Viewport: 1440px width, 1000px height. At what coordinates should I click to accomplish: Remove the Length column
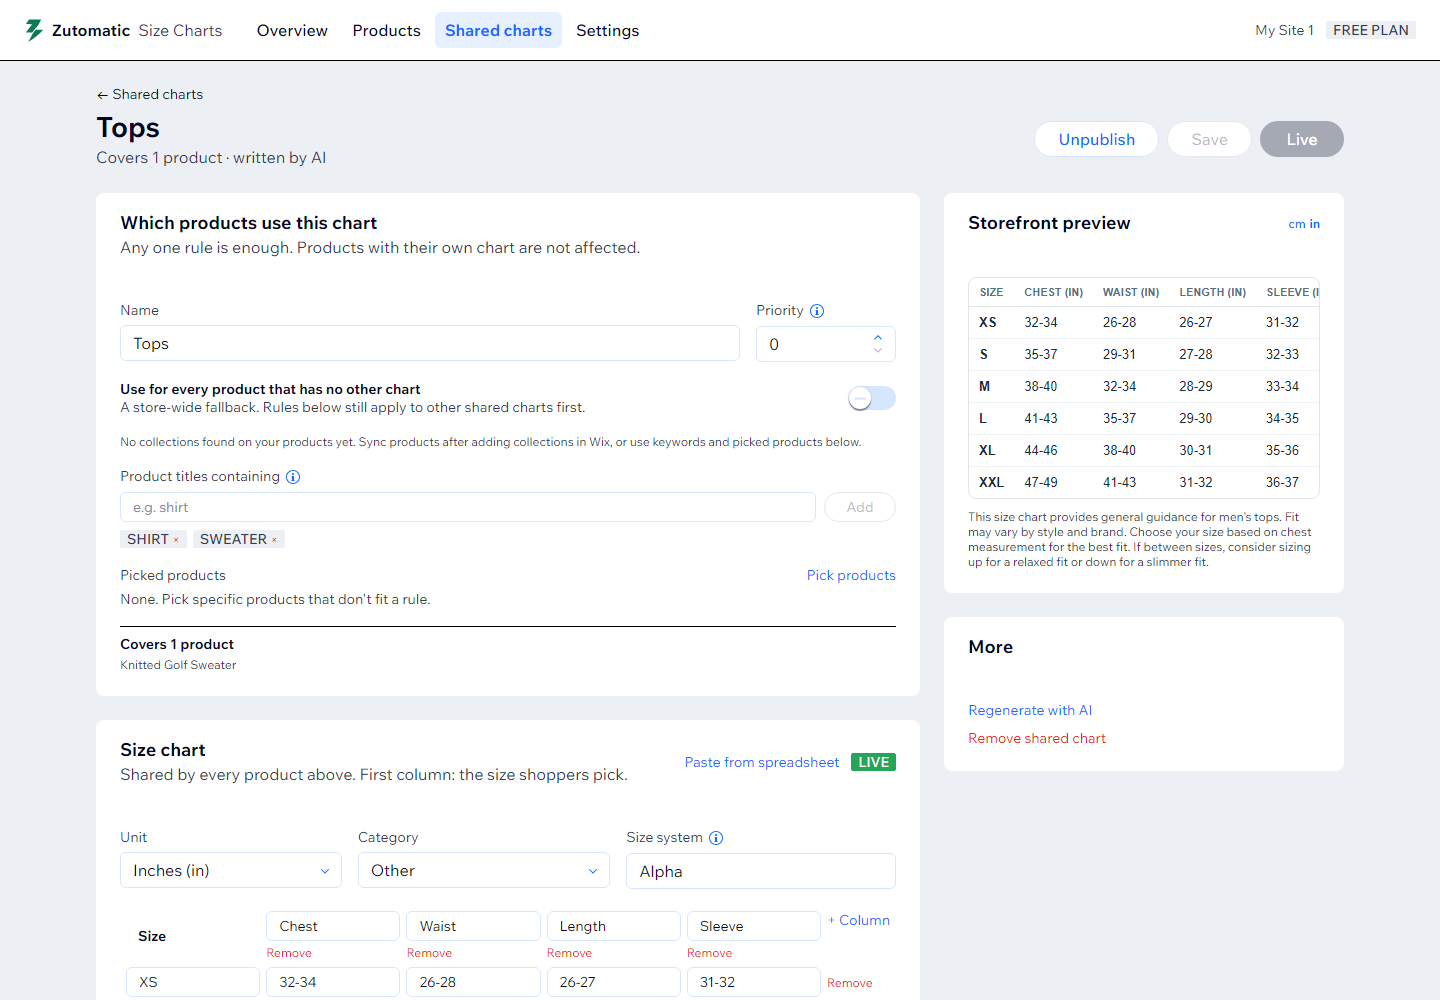tap(569, 953)
